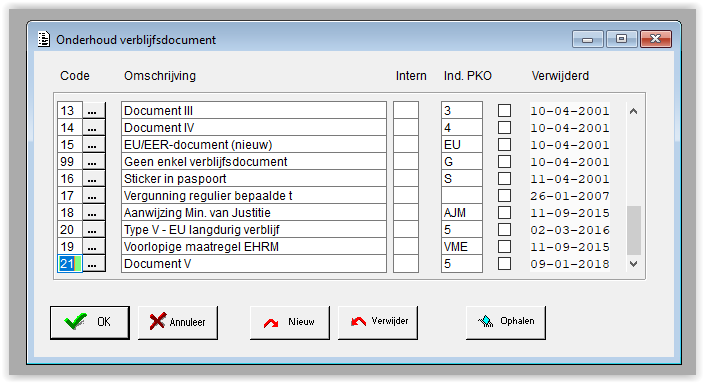The width and height of the screenshot is (704, 383).
Task: Toggle checkbox for EU/EER-document (nieuw)
Action: (504, 145)
